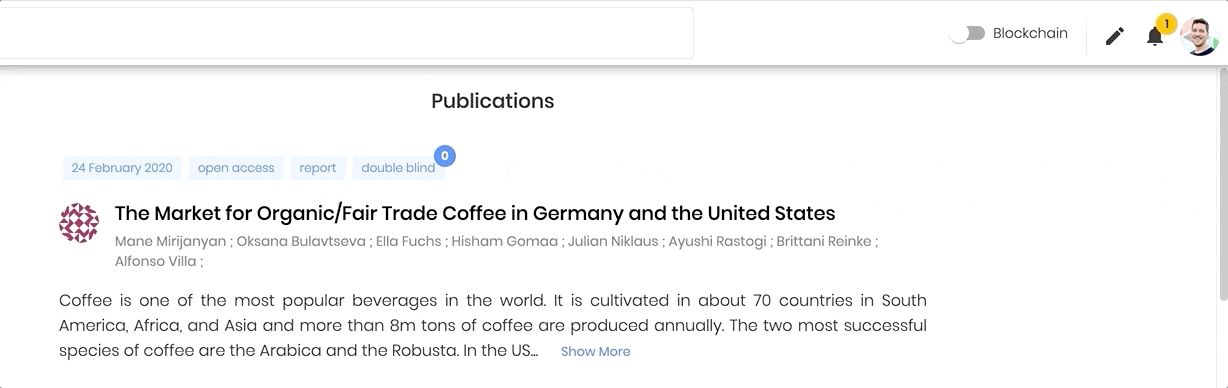Click author Oksana Bulavtseva
1228x388 pixels.
(301, 241)
